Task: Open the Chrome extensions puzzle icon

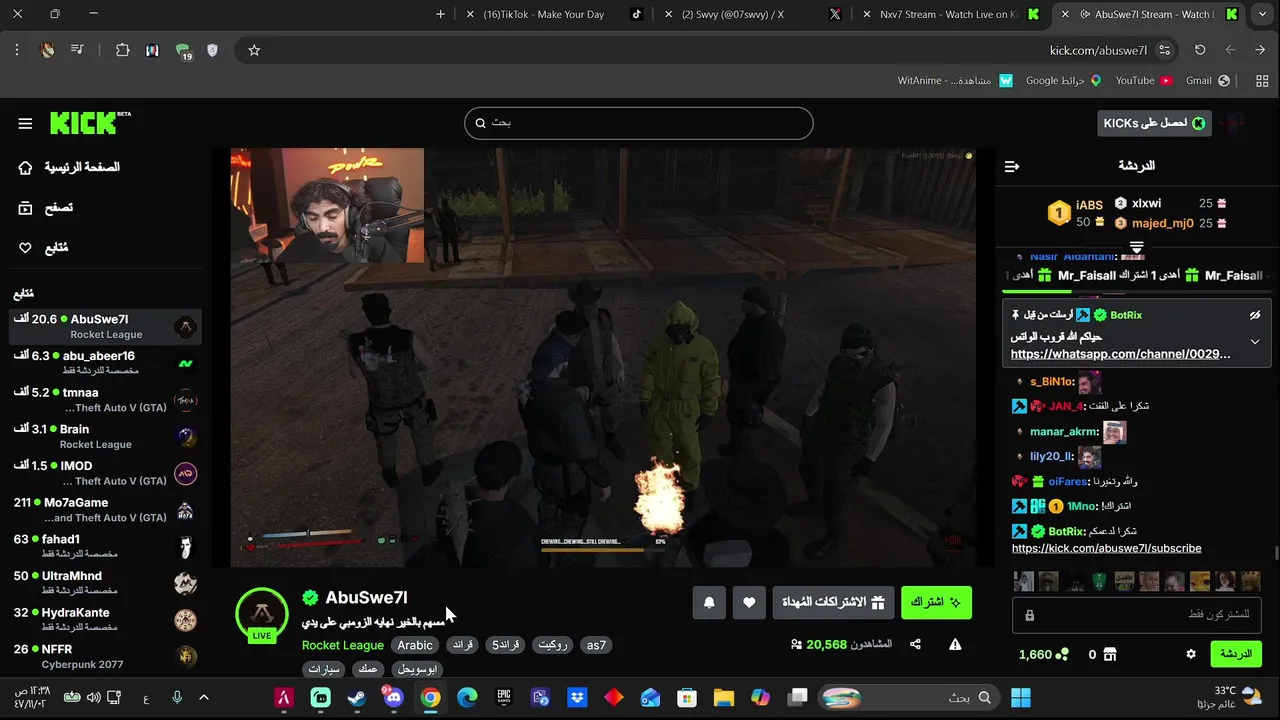Action: (x=122, y=50)
